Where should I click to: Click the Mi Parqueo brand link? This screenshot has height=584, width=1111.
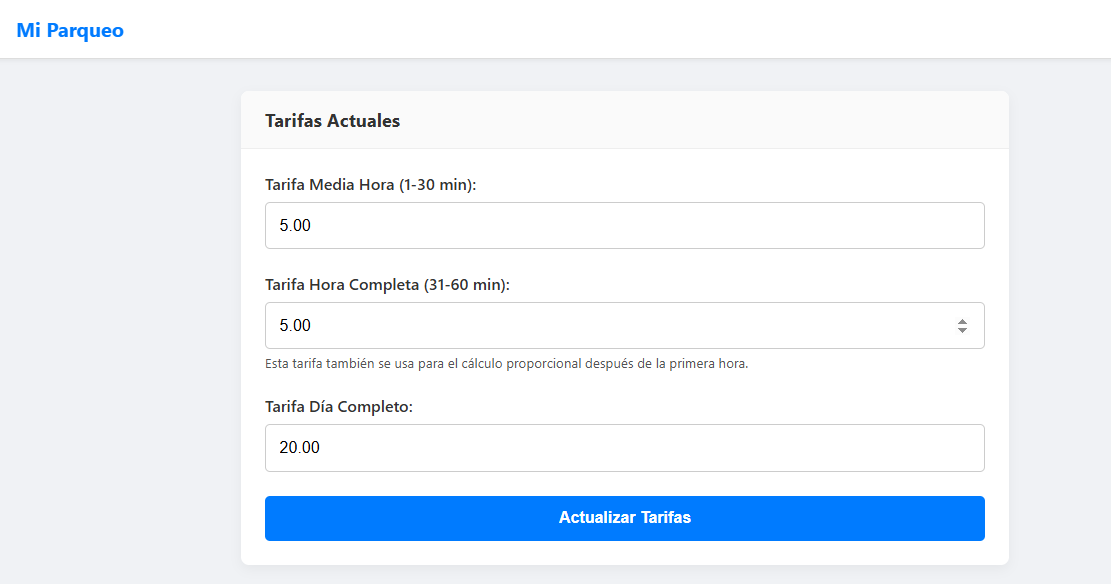point(67,30)
